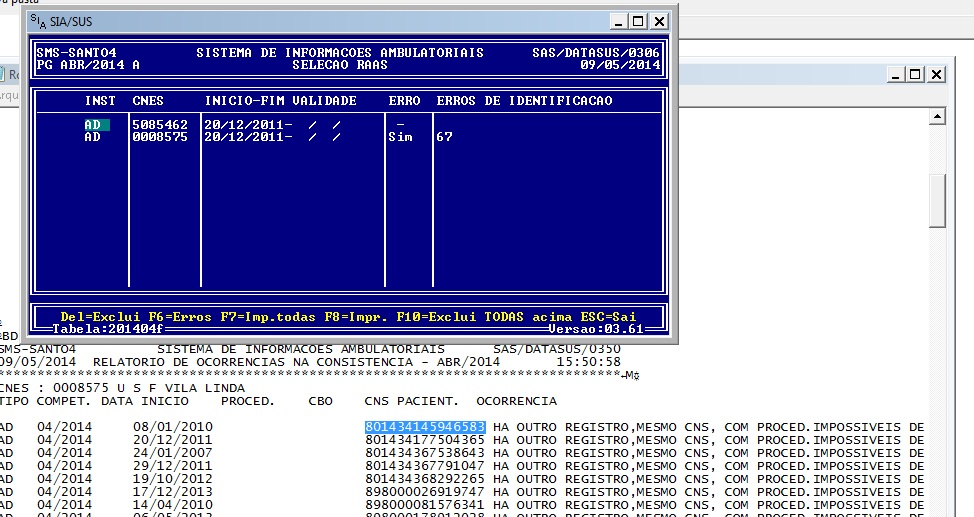974x517 pixels.
Task: Click the SIA/SUS window title icon
Action: tap(37, 20)
